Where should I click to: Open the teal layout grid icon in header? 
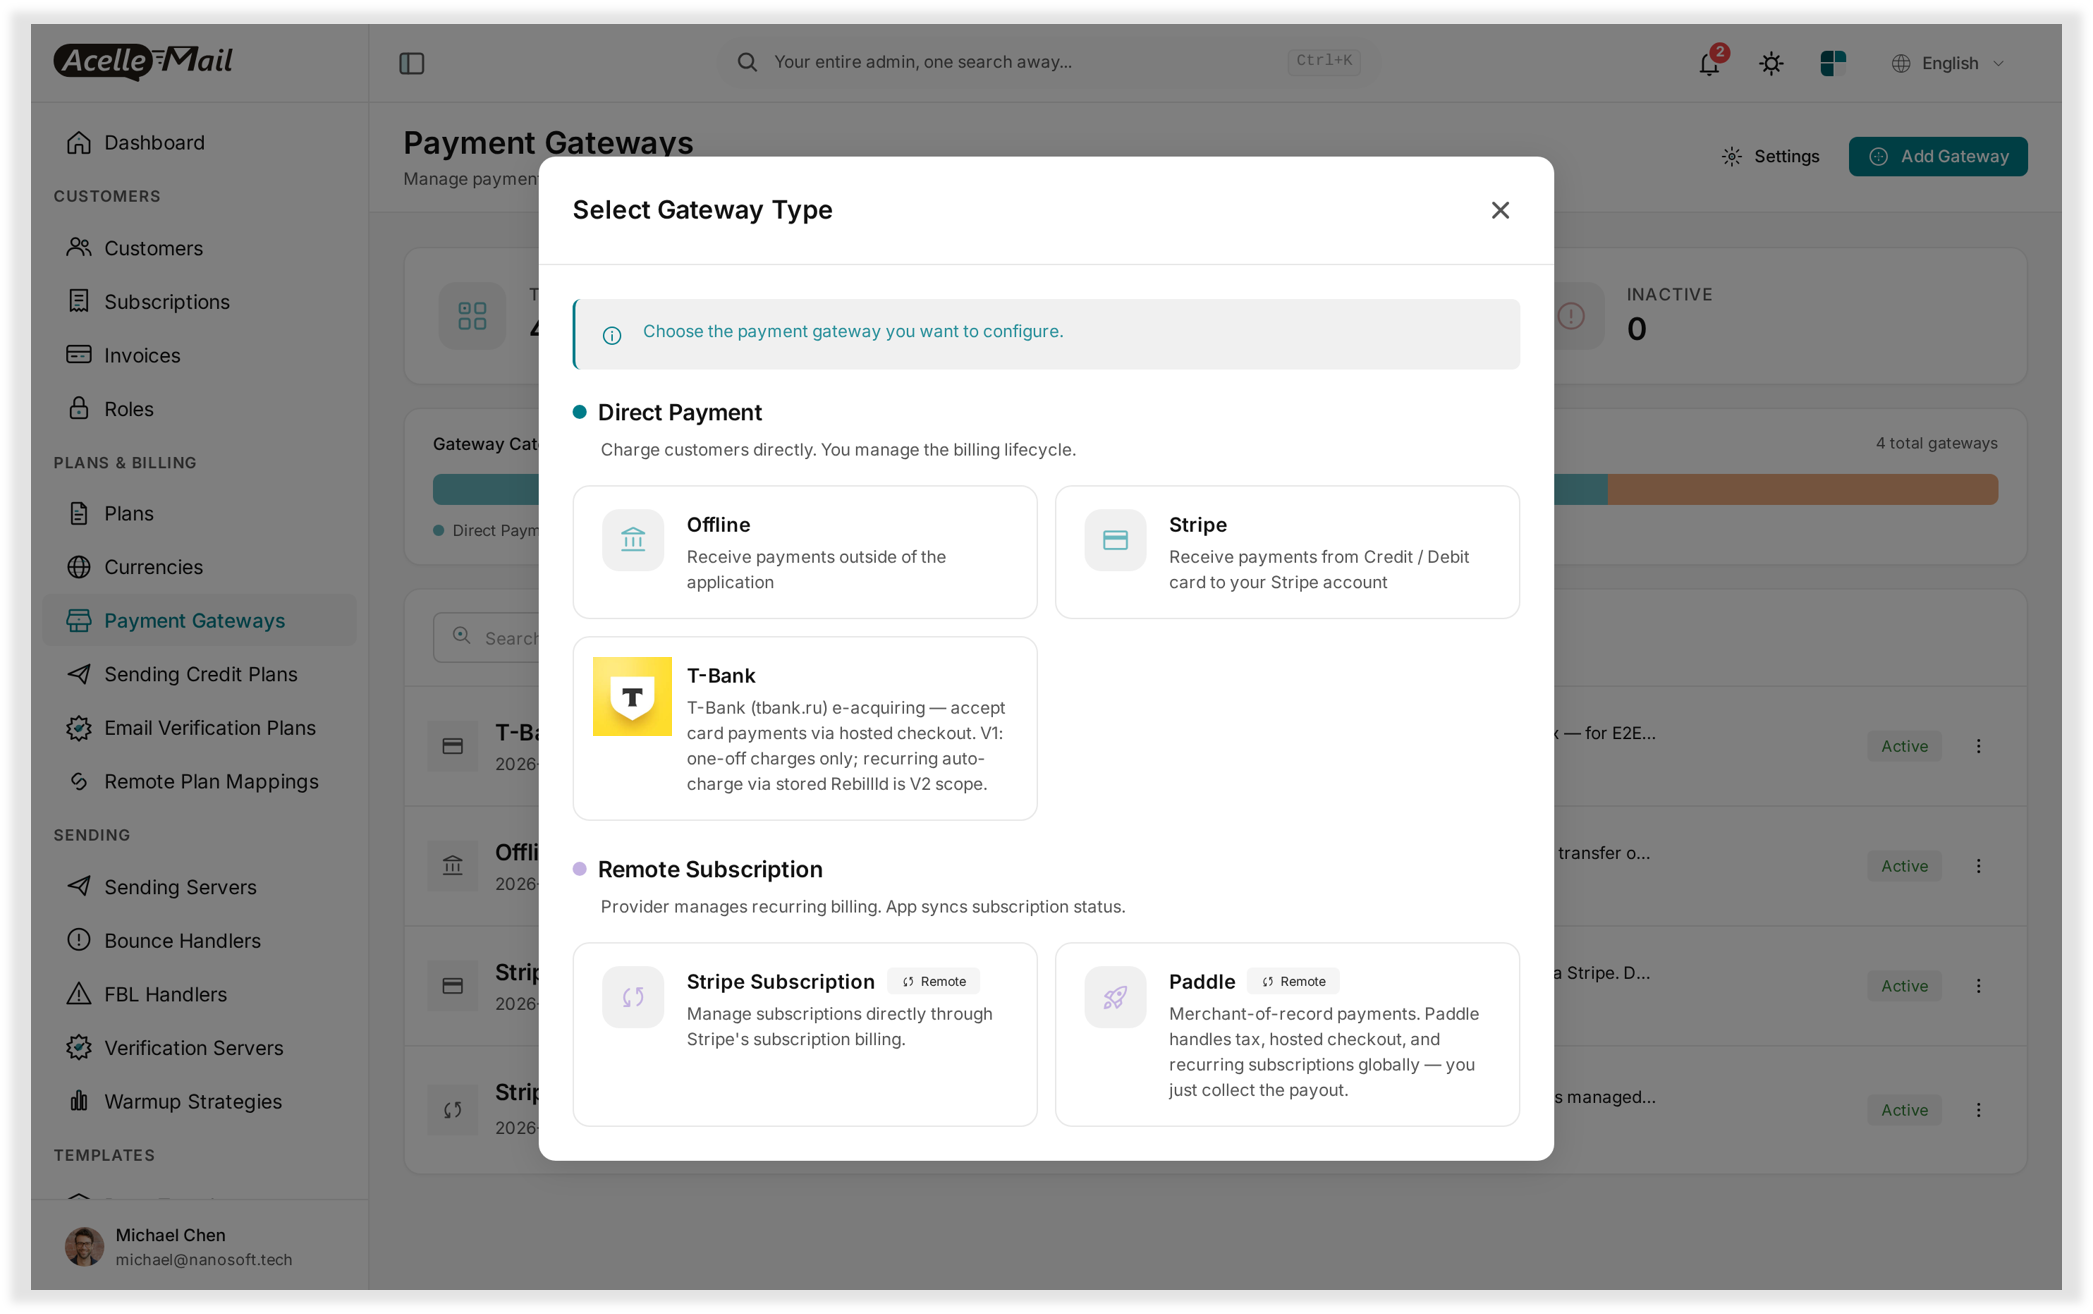tap(1831, 63)
